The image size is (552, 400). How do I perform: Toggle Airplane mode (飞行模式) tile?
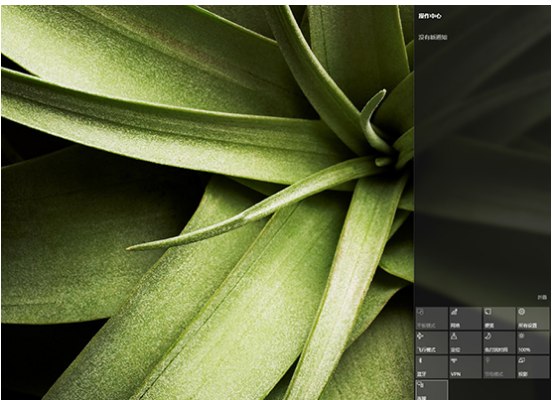[432, 343]
